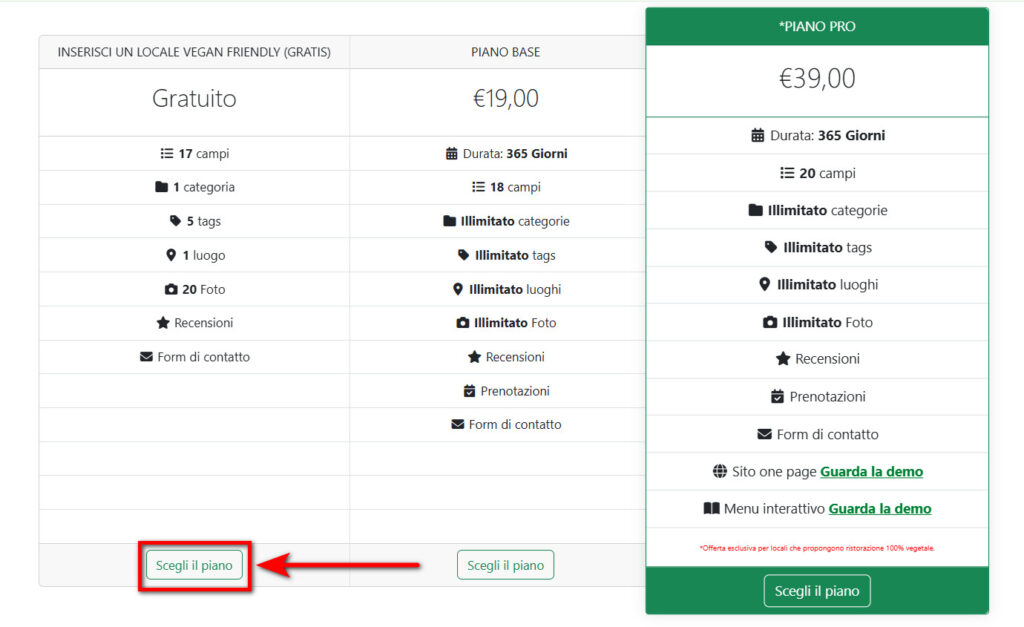Open the Sito one page demo link
The image size is (1024, 627).
click(871, 471)
